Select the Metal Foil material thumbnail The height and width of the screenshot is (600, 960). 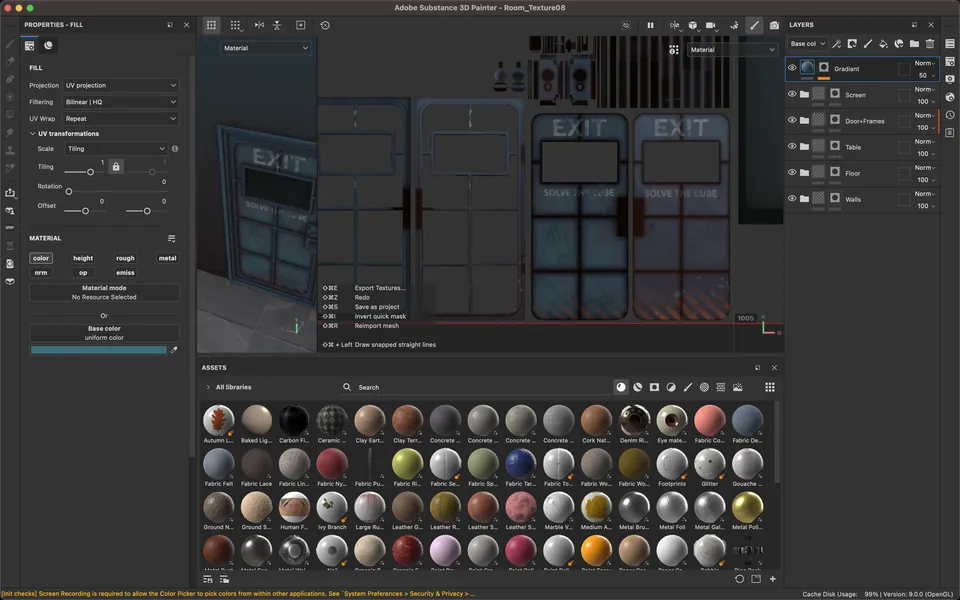672,507
